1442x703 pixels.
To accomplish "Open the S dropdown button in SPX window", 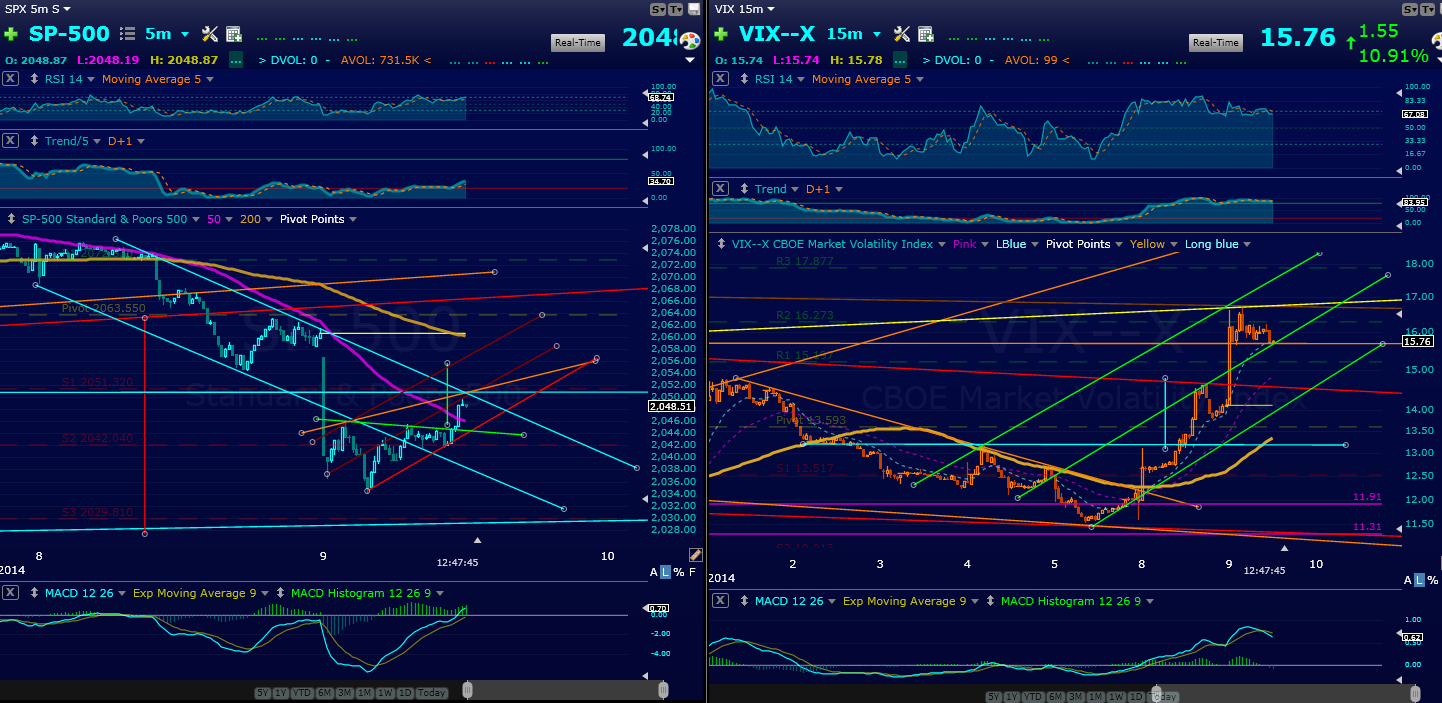I will [658, 9].
